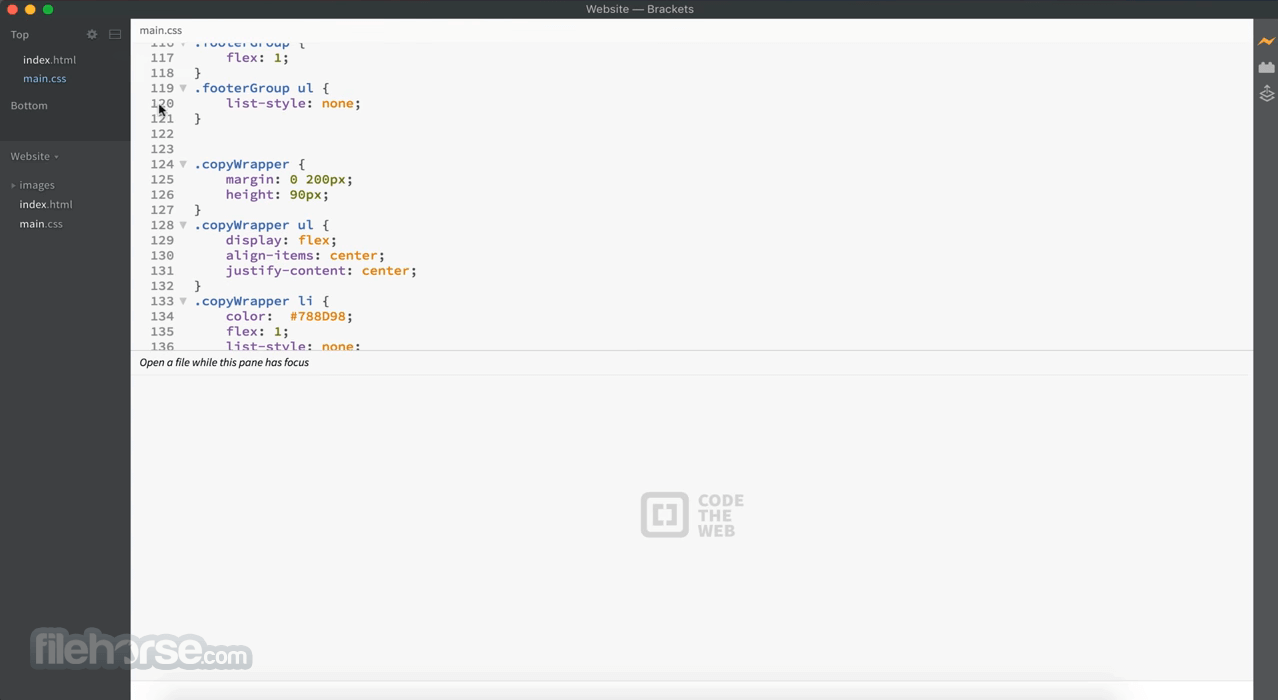The image size is (1278, 700).
Task: Open the Website project dropdown
Action: click(35, 156)
